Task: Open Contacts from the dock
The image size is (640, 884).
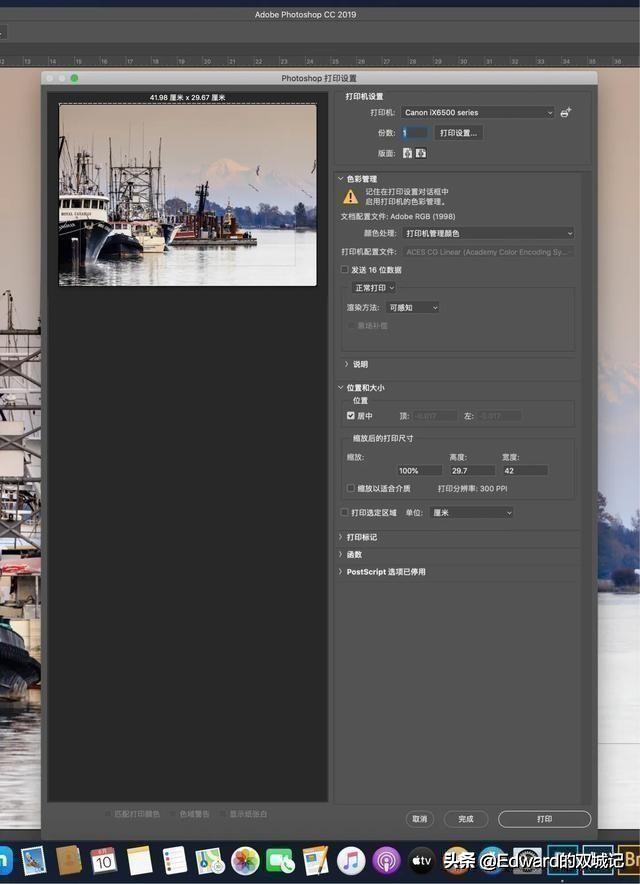Action: point(69,861)
